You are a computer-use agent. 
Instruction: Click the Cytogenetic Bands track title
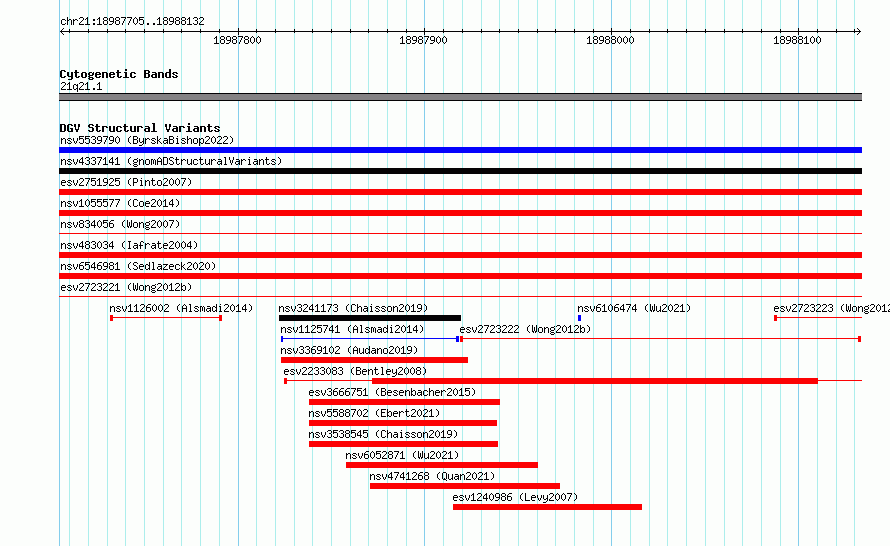pyautogui.click(x=119, y=74)
